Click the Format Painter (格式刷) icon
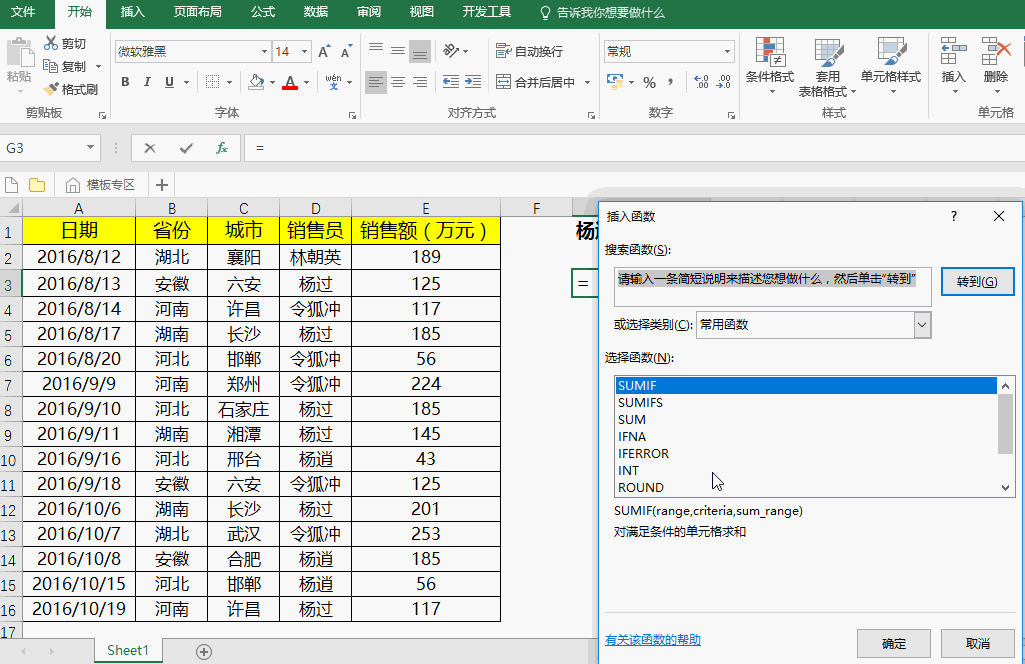 (x=52, y=89)
